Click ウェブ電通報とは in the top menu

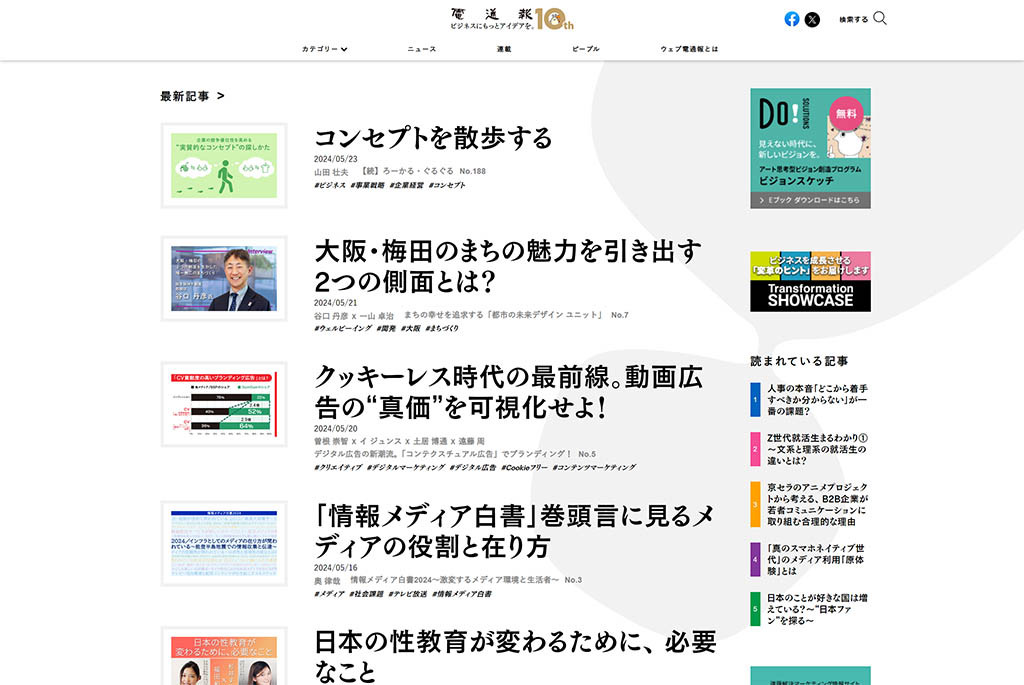pos(690,47)
